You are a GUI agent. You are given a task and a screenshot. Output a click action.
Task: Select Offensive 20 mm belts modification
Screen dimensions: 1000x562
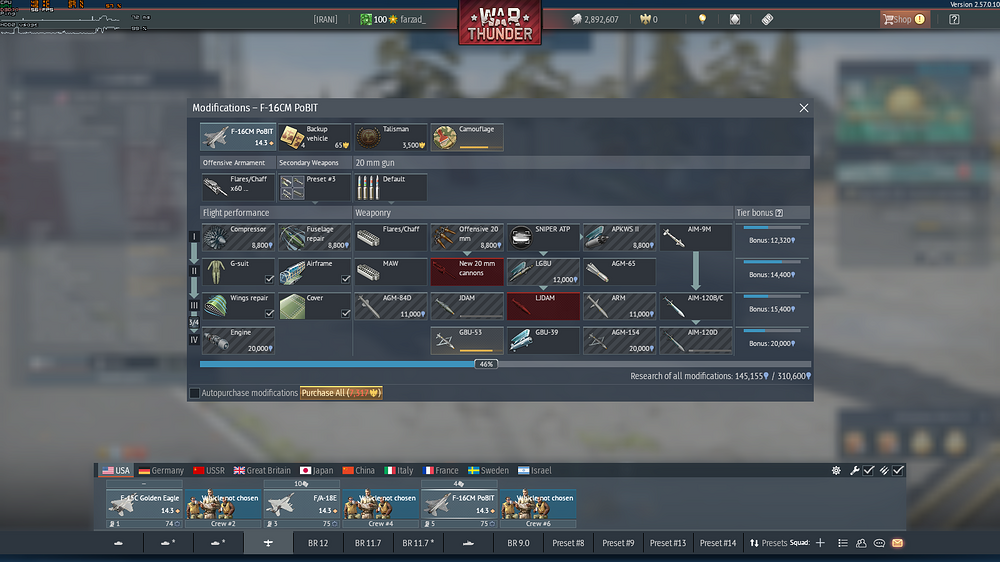(x=467, y=237)
